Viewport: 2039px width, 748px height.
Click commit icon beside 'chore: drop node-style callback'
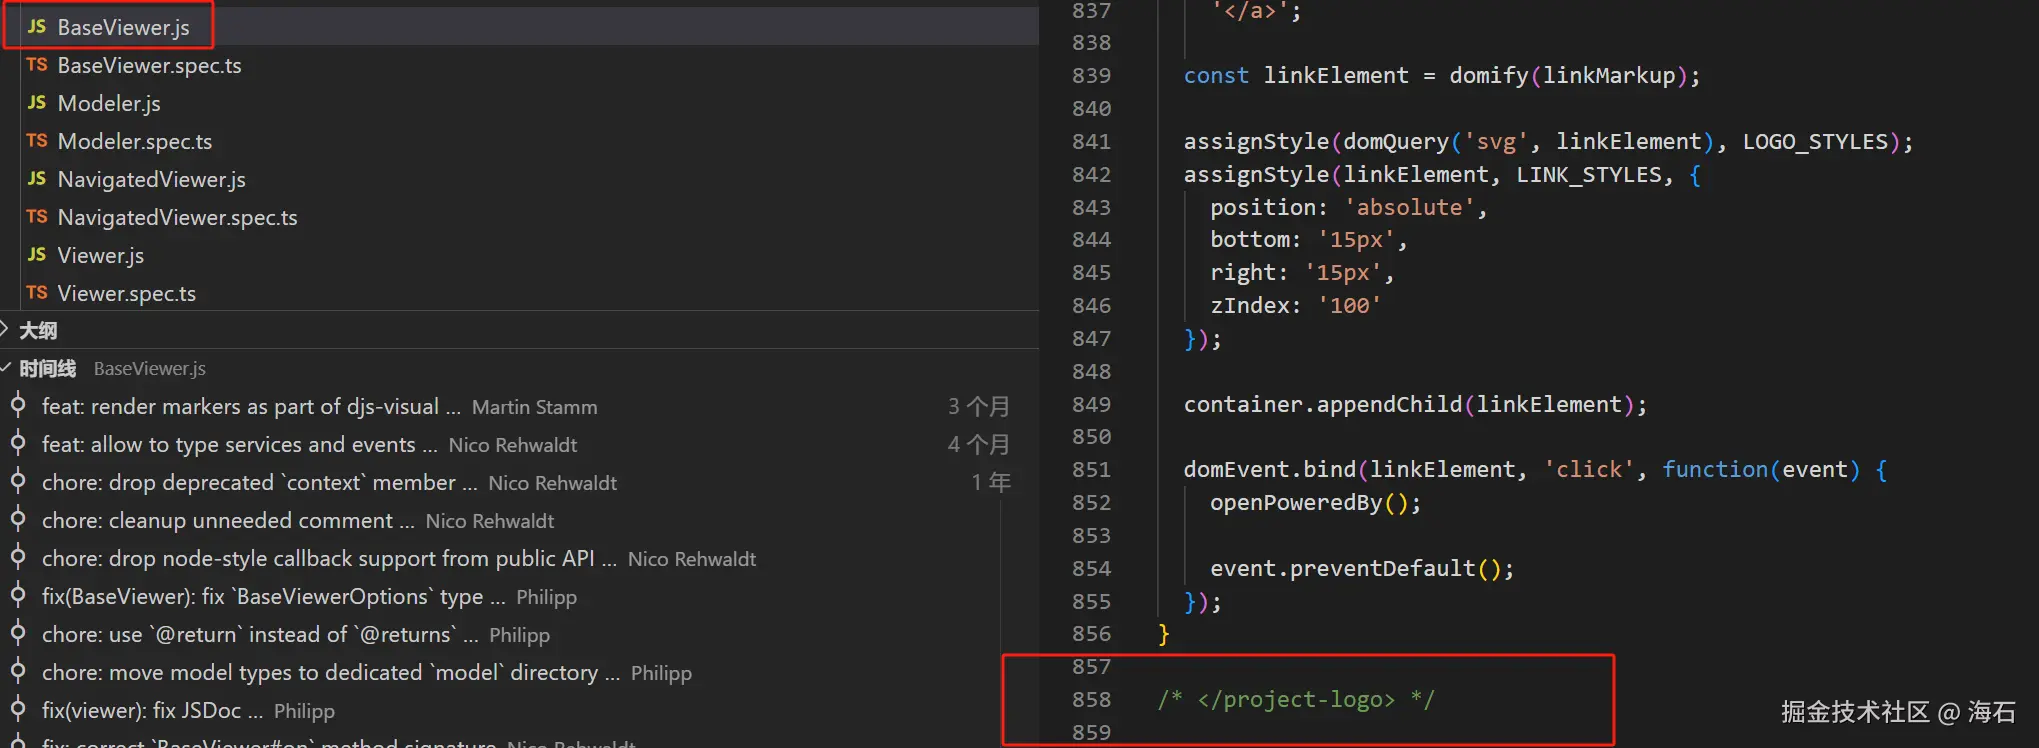pos(18,557)
